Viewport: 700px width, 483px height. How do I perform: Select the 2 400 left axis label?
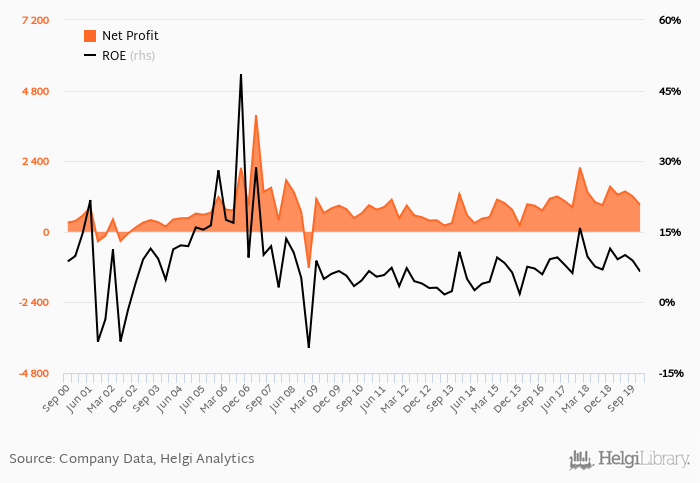click(34, 162)
